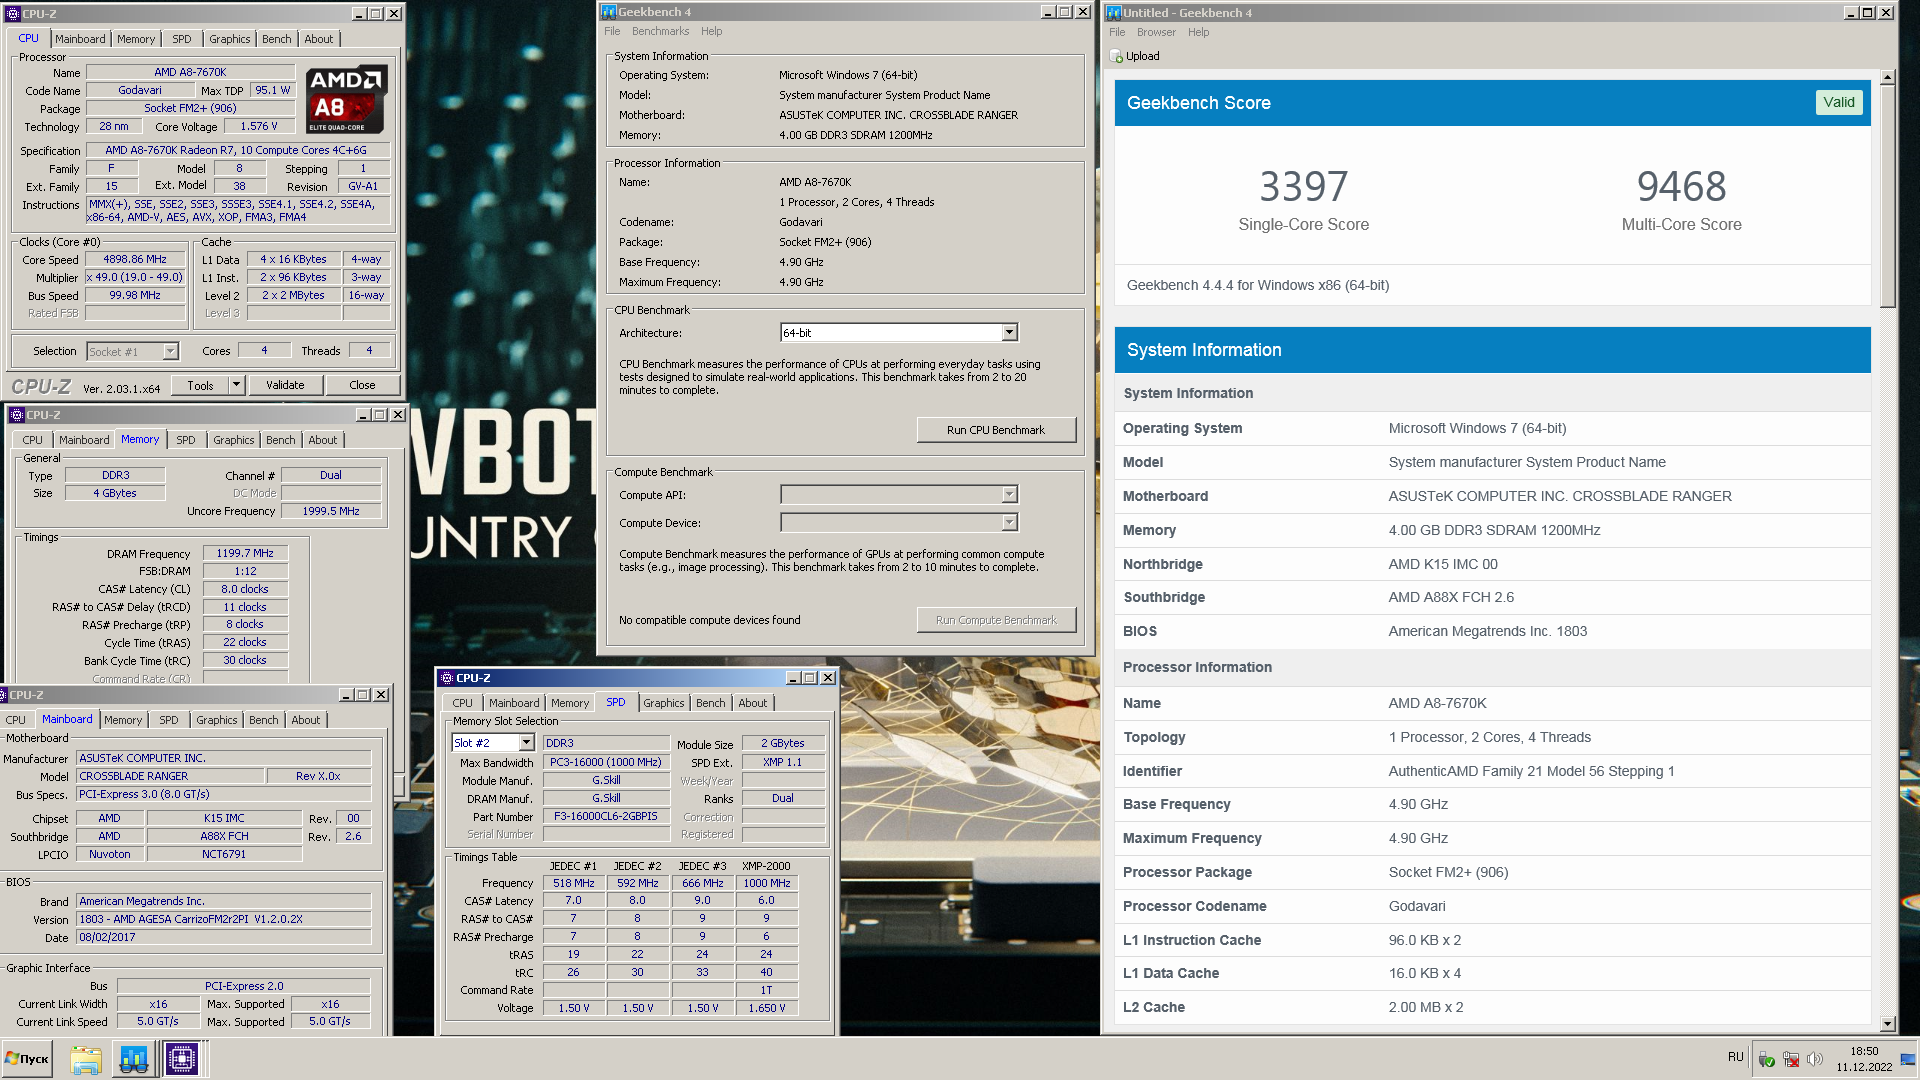1920x1080 pixels.
Task: Click the Core Voltage value 1.576 V
Action: click(259, 127)
